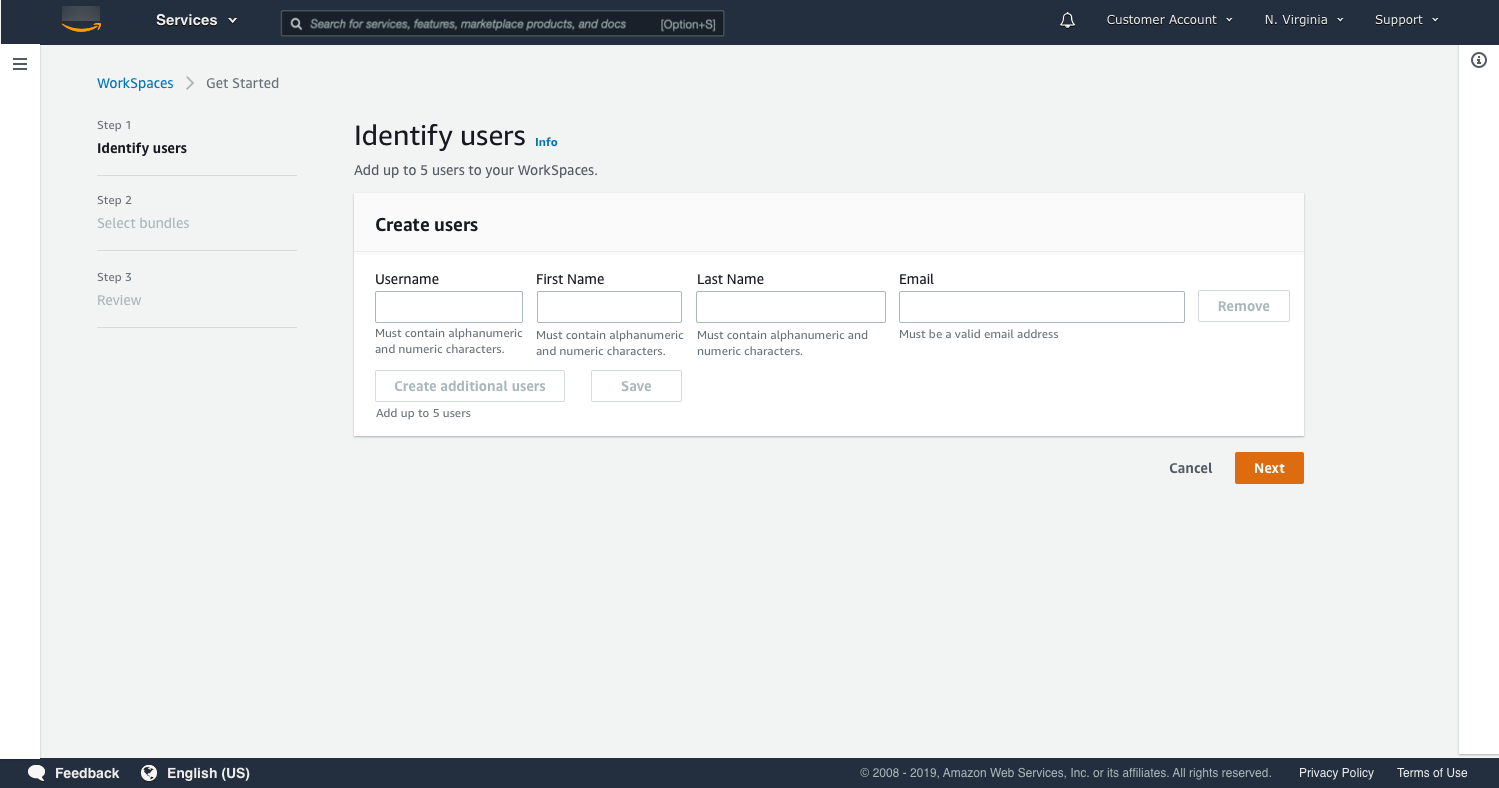Click the Info panel icon on right edge
1499x788 pixels.
pyautogui.click(x=1479, y=60)
